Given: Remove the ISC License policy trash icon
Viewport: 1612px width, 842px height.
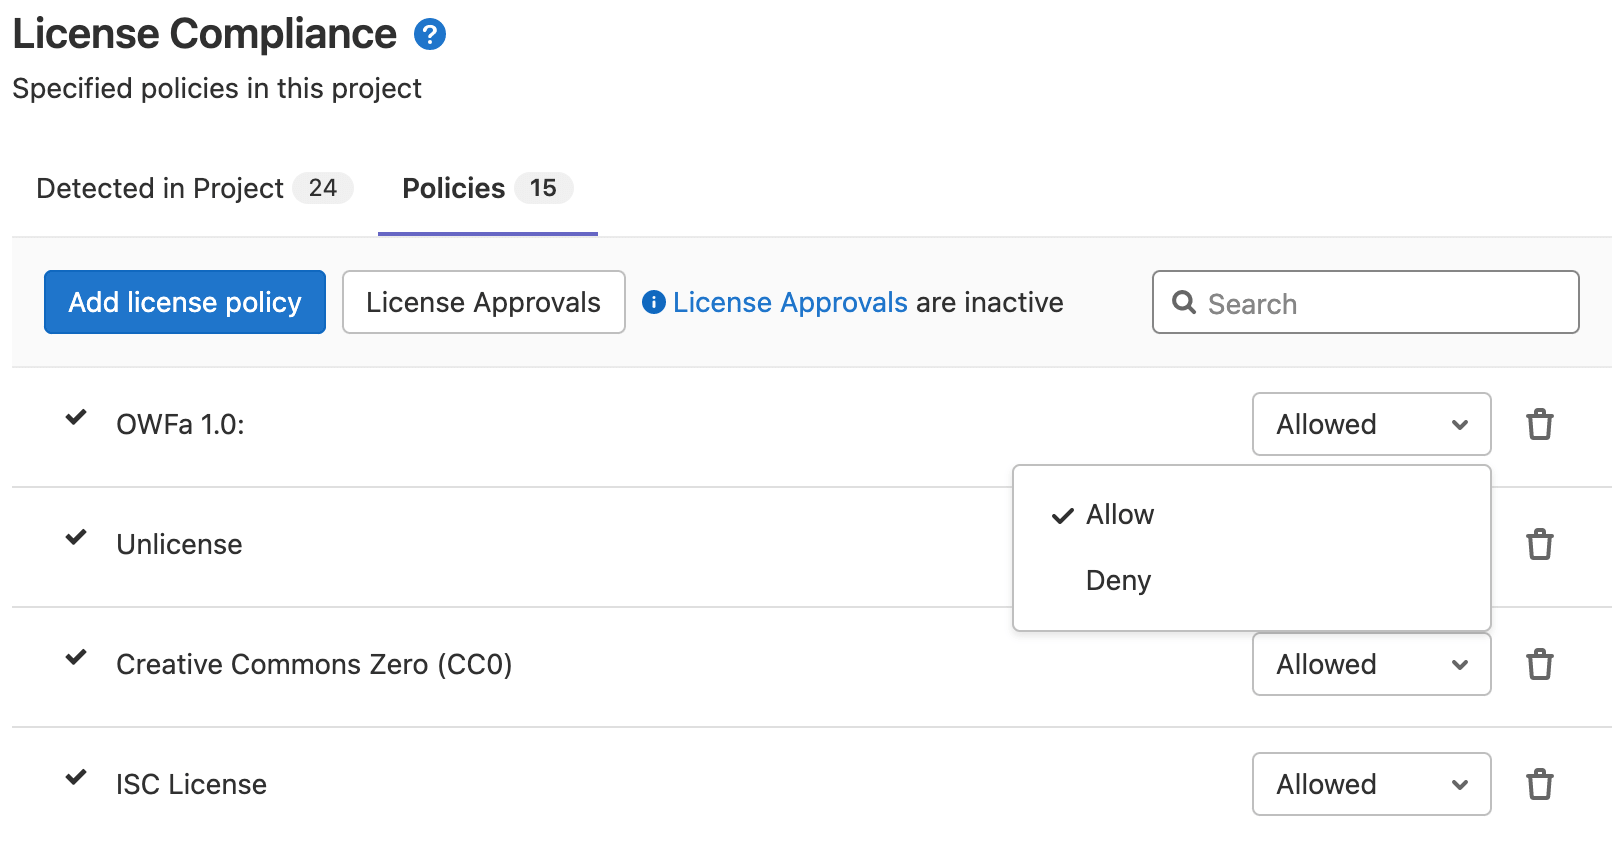Looking at the screenshot, I should pos(1539,784).
